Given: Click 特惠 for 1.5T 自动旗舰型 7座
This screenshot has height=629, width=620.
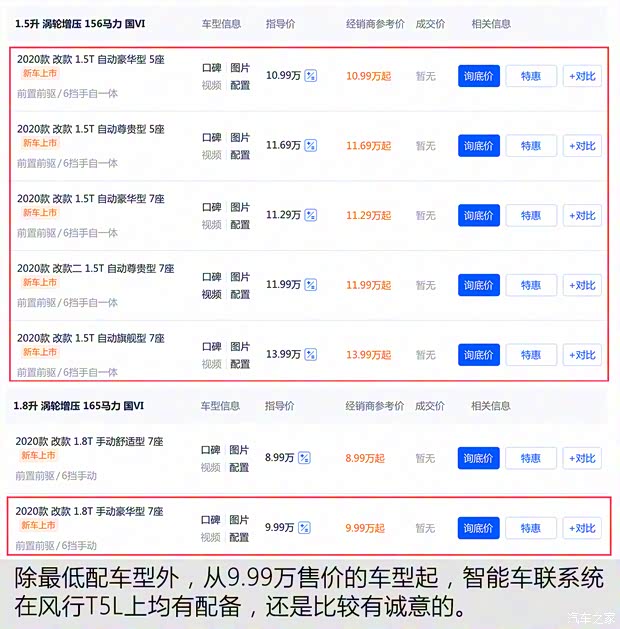Looking at the screenshot, I should [x=531, y=355].
